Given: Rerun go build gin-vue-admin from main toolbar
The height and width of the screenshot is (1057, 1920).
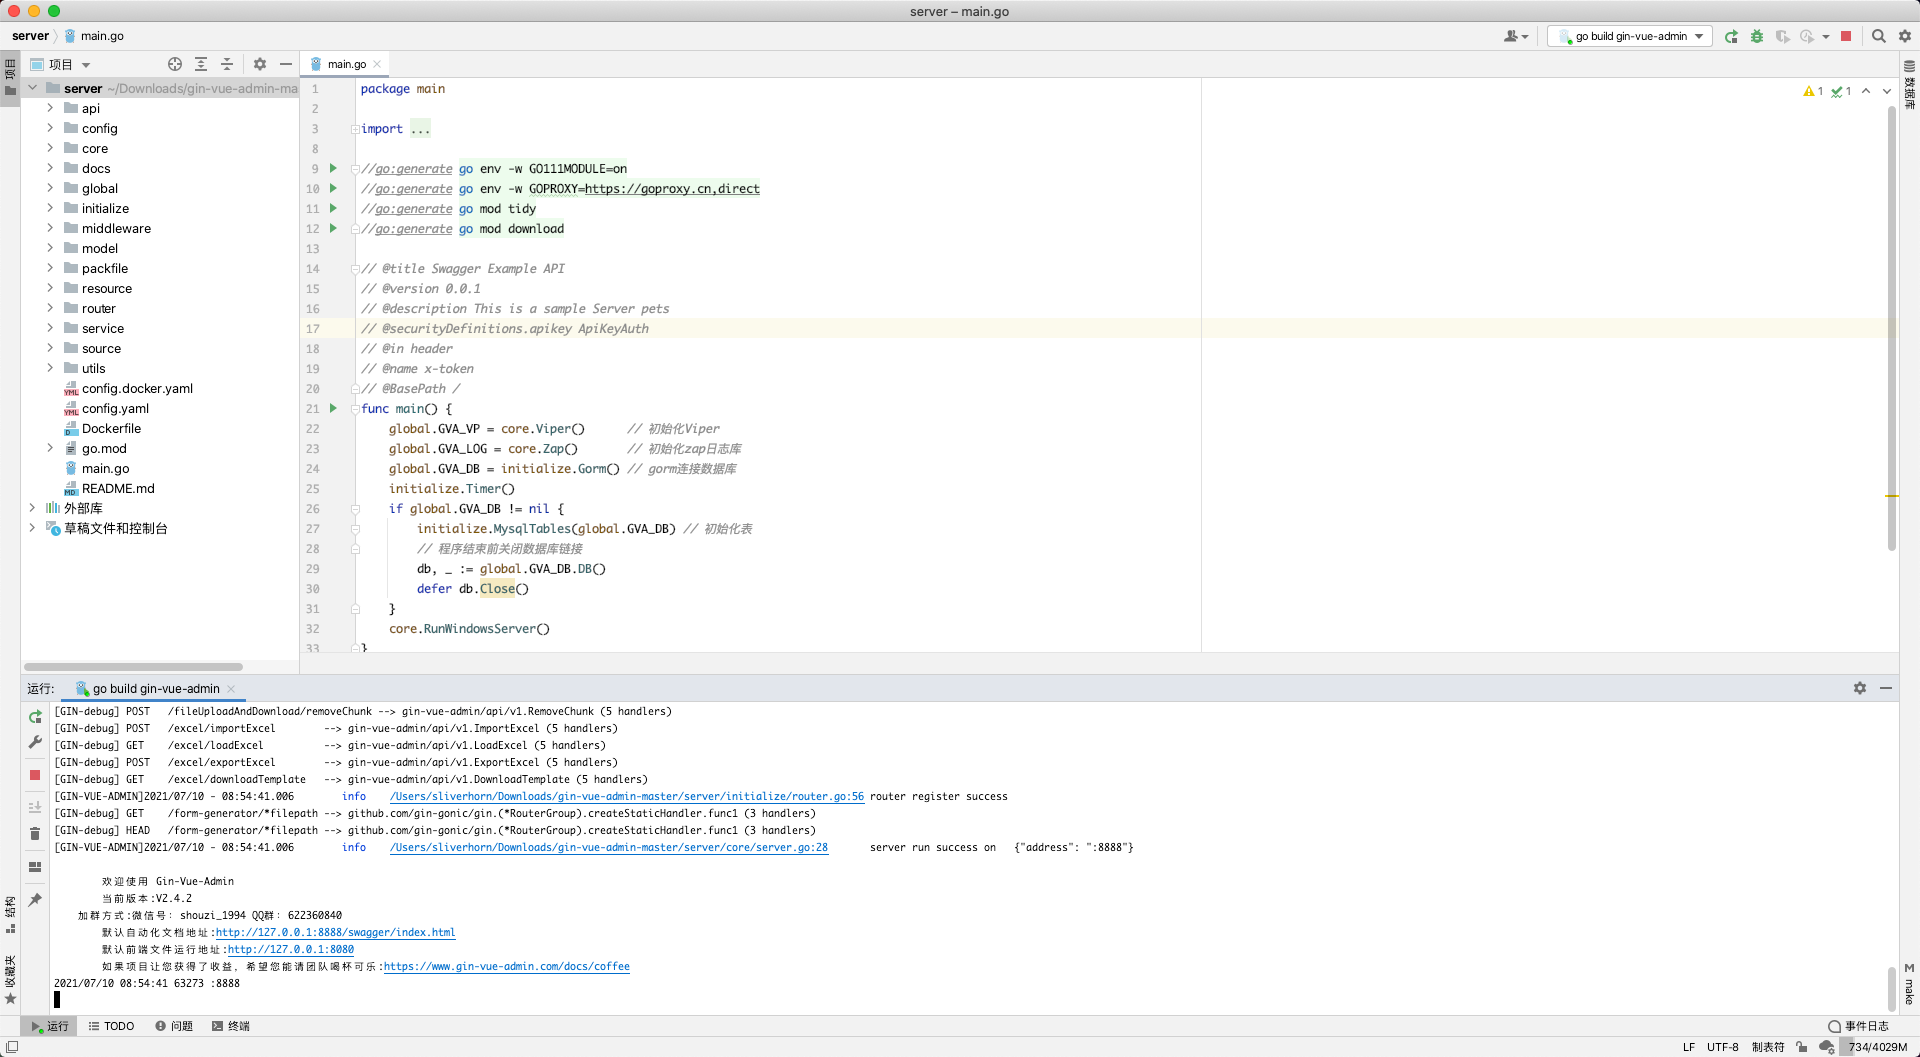Looking at the screenshot, I should [1731, 36].
